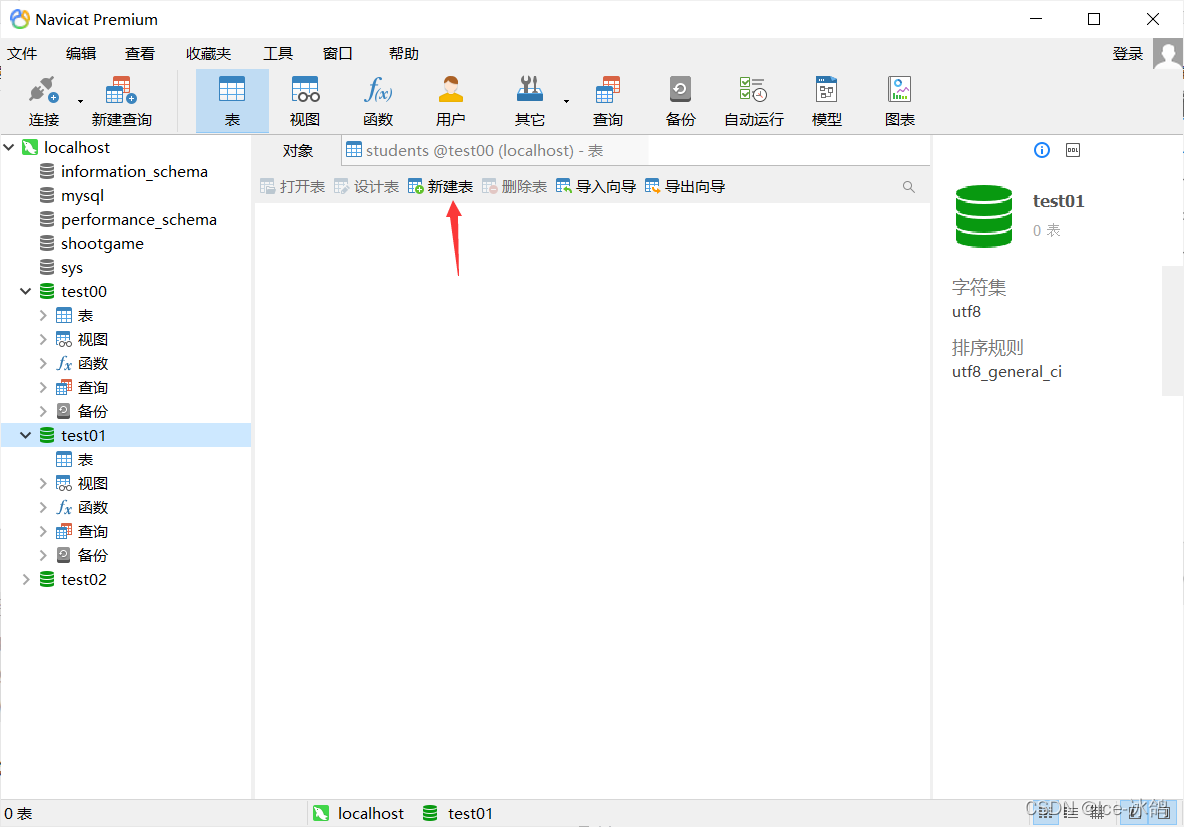
Task: Click the large test01 database icon in info panel
Action: (x=984, y=216)
